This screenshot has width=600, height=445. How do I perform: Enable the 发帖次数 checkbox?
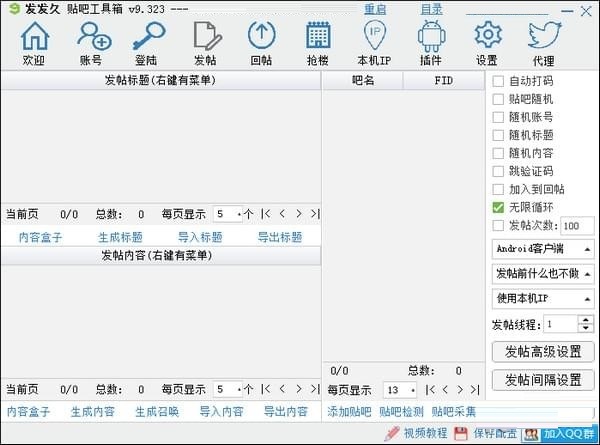pos(498,225)
